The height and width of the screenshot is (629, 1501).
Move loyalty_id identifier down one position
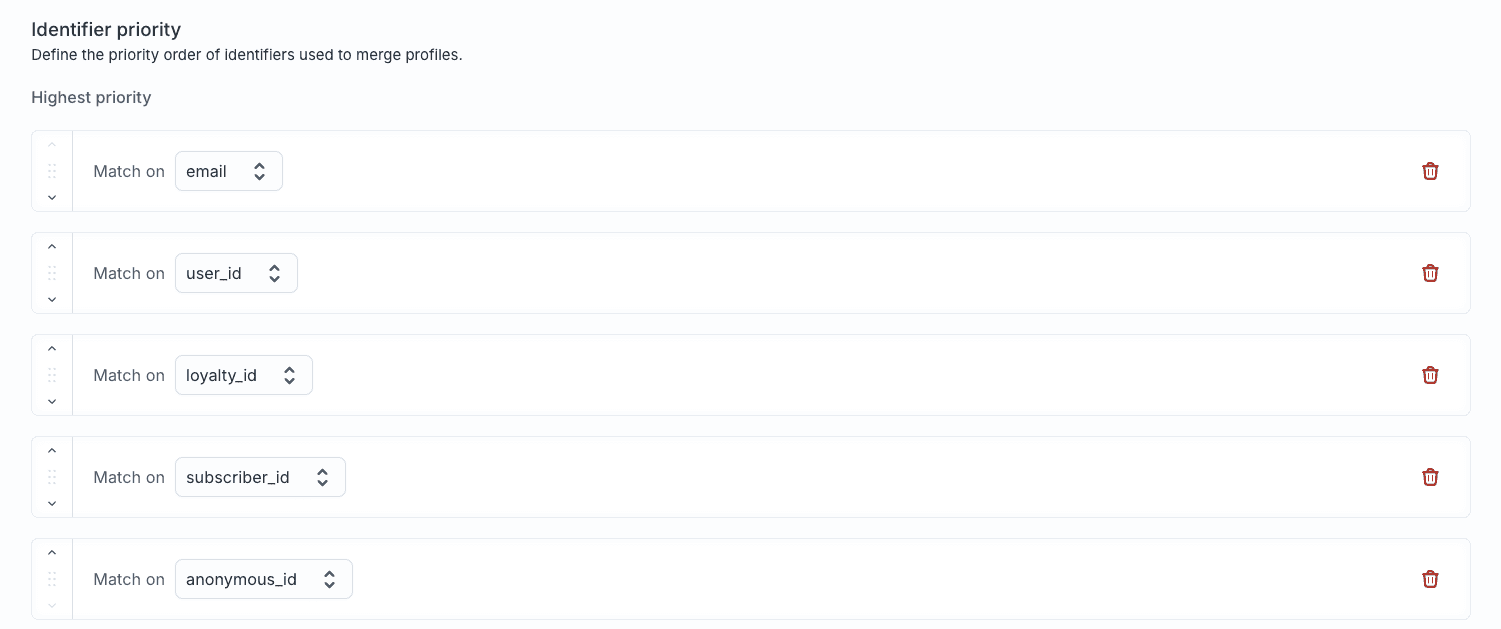click(x=52, y=401)
